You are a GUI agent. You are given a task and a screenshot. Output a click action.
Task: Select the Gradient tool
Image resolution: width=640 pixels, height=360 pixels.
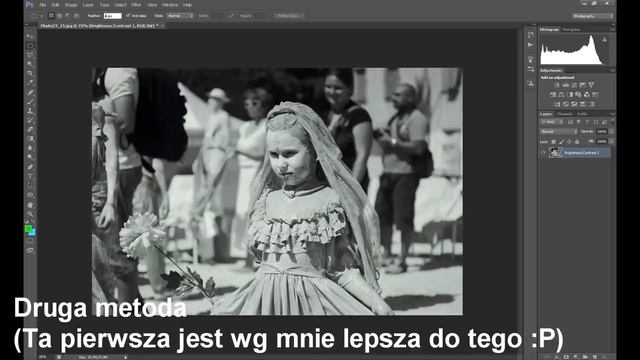[30, 139]
